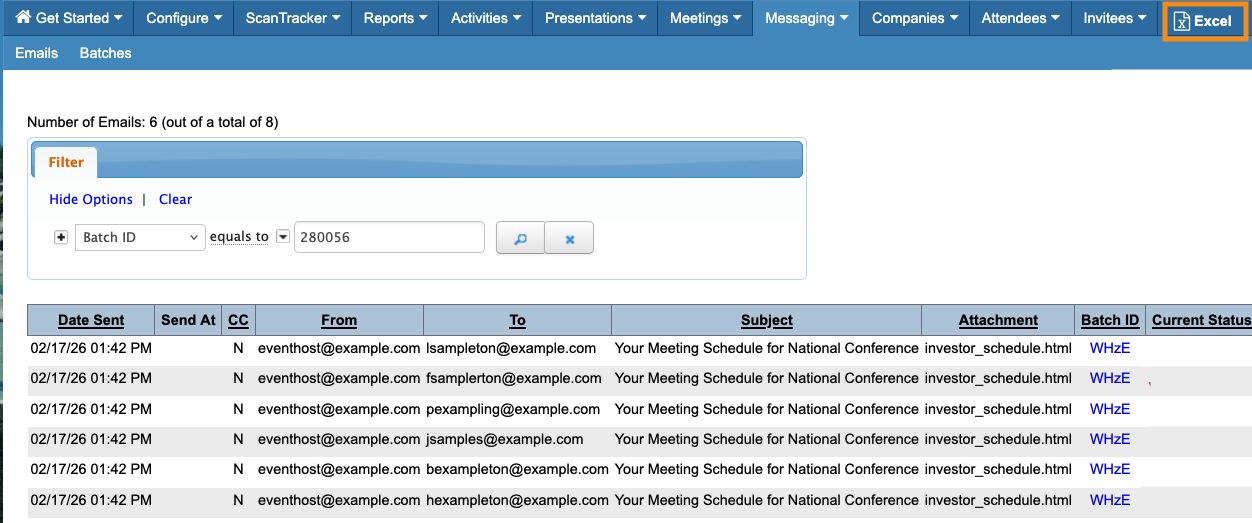
Task: Open the ScanTracker menu
Action: tap(293, 18)
